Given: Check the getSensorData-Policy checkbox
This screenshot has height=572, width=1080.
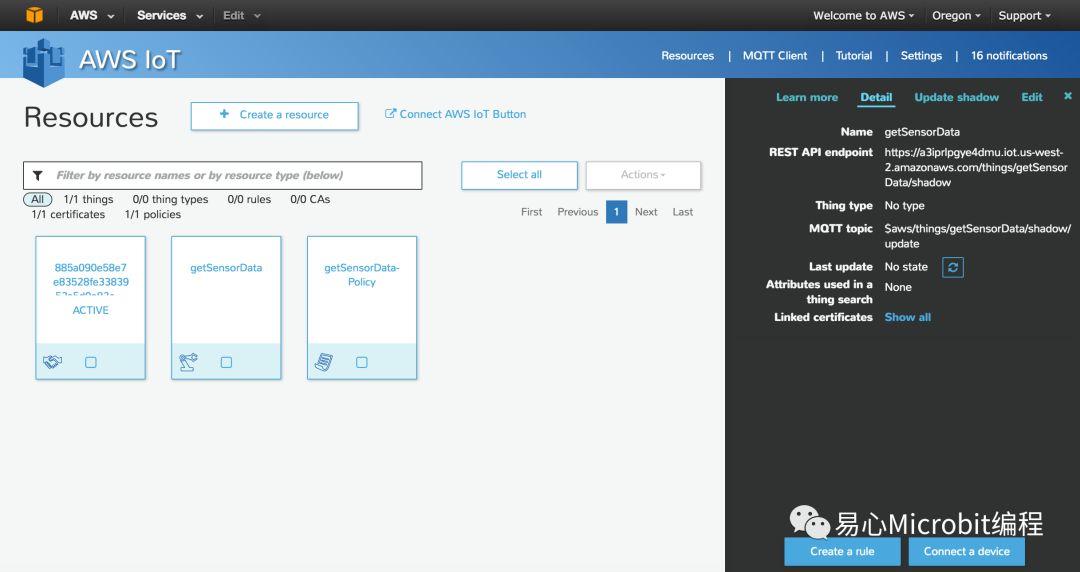Looking at the screenshot, I should point(362,362).
